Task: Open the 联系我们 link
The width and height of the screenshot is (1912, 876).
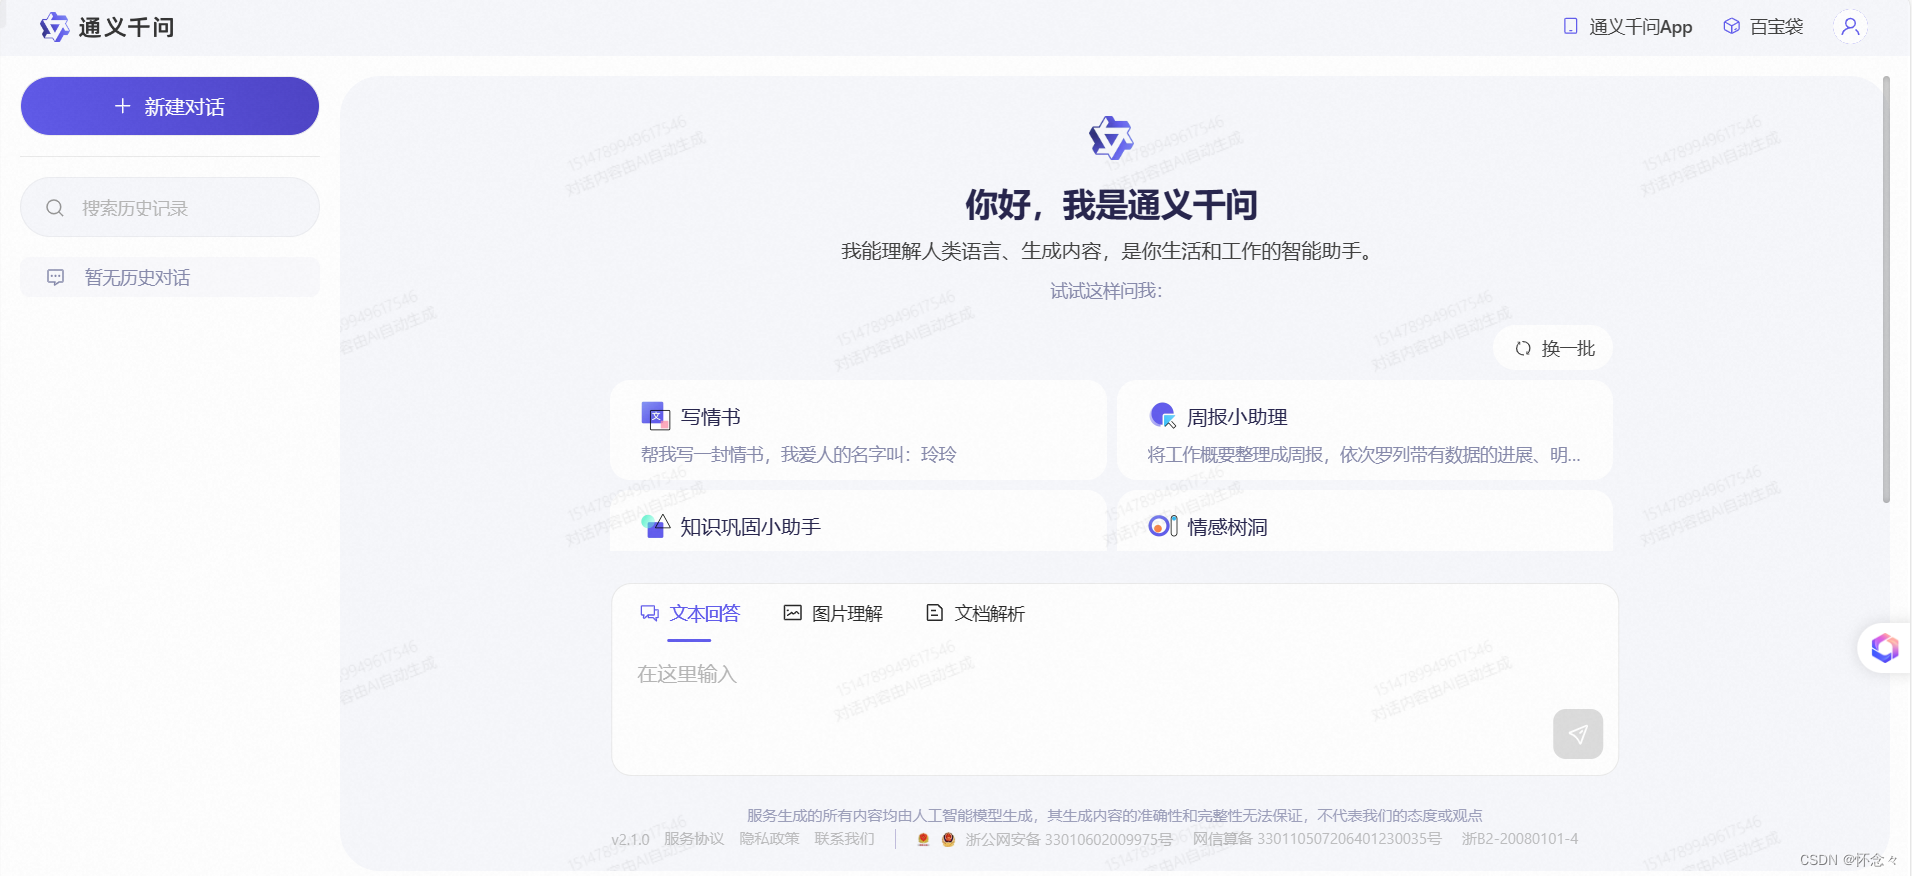Action: [x=844, y=839]
